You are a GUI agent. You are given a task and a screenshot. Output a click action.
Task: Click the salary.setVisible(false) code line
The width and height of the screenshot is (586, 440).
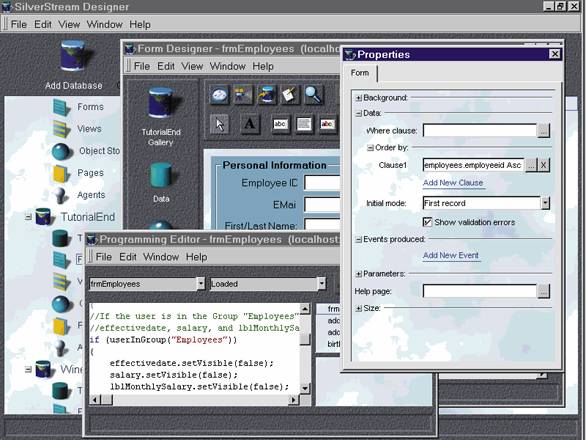(x=174, y=375)
